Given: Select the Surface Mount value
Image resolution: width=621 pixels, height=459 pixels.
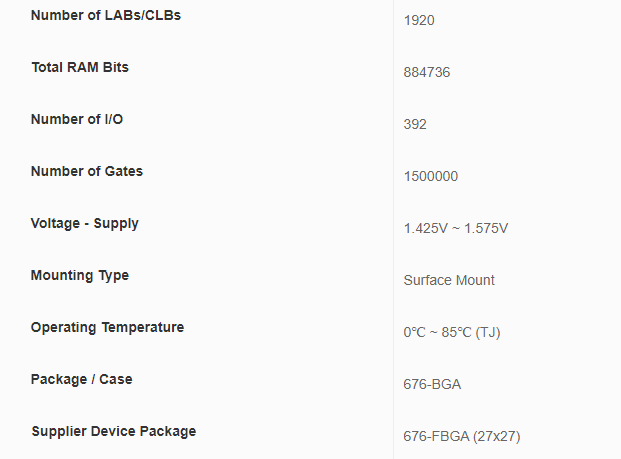Looking at the screenshot, I should [449, 280].
